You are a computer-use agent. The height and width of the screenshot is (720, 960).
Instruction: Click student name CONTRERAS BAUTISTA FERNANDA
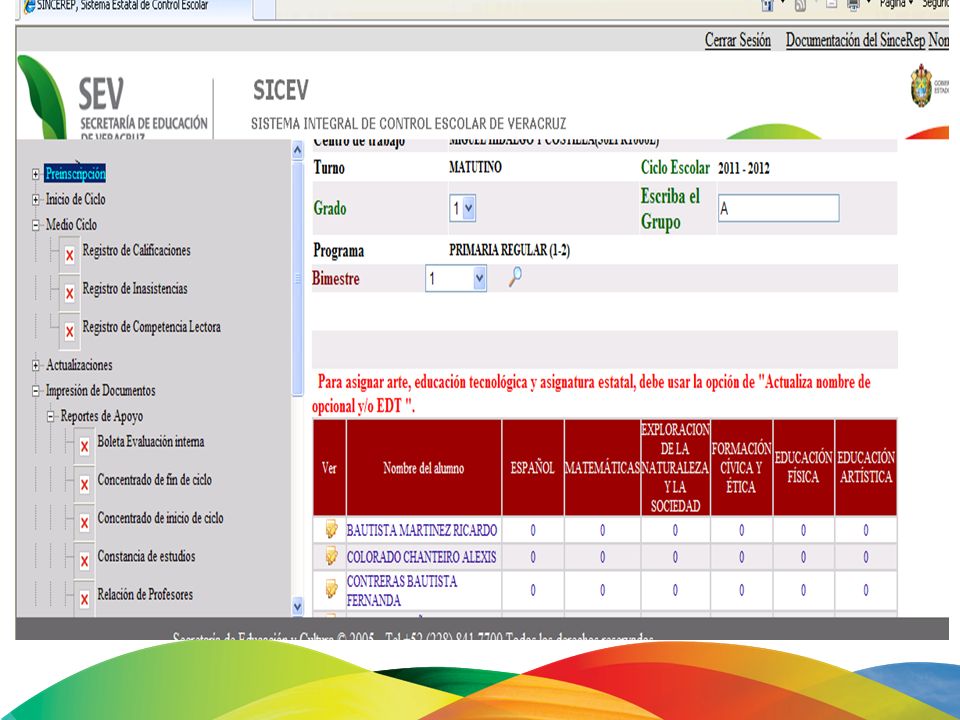tap(402, 590)
